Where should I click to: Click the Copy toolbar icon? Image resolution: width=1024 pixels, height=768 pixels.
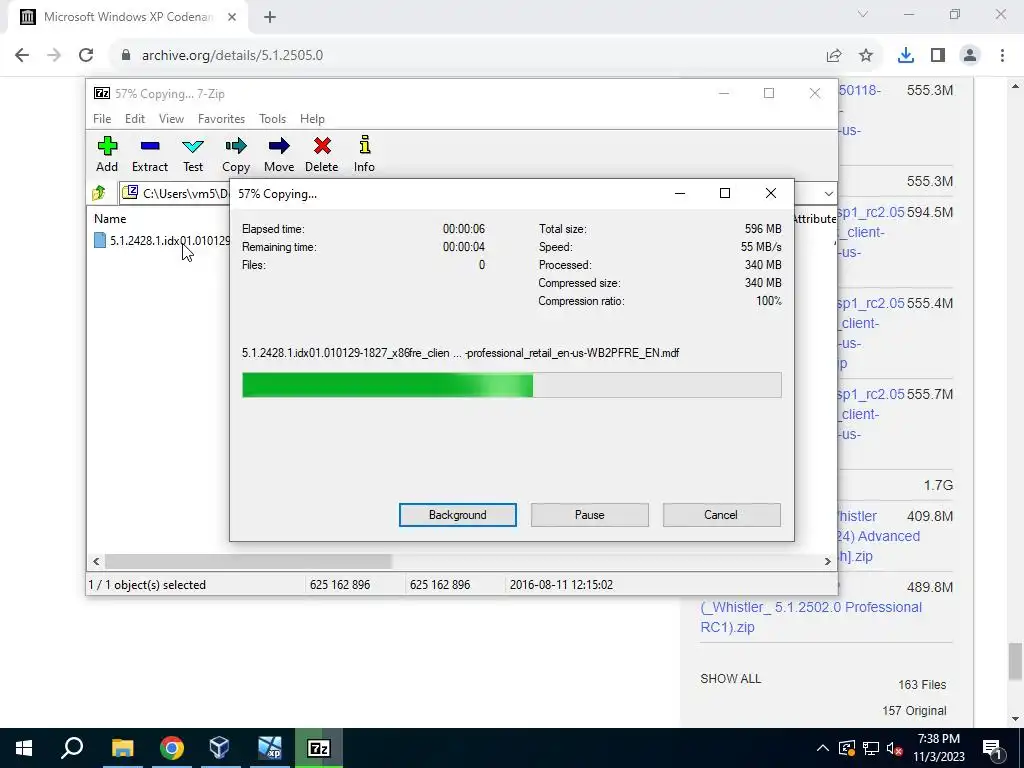pos(236,154)
